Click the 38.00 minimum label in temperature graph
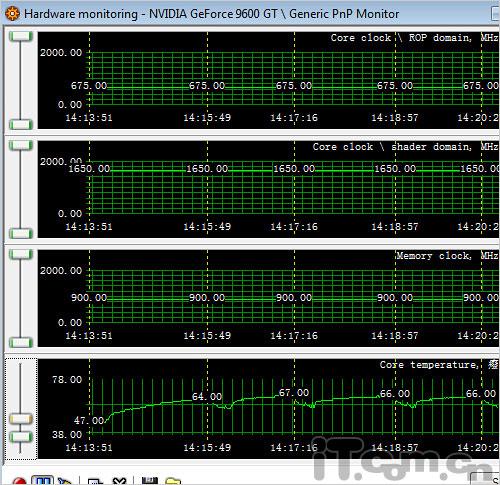500x485 pixels. click(x=67, y=434)
